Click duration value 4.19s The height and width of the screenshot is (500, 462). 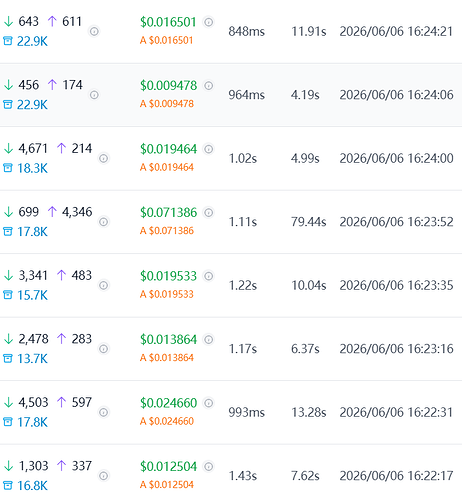click(305, 95)
